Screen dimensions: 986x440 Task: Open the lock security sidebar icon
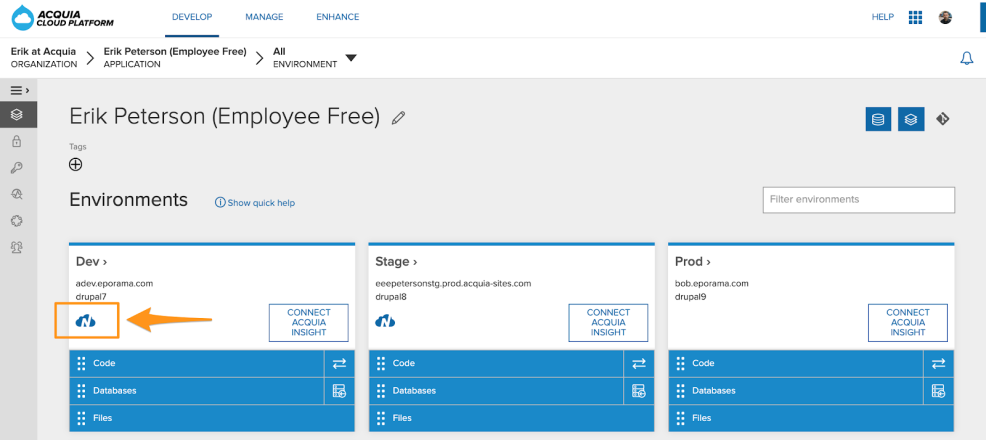(17, 141)
